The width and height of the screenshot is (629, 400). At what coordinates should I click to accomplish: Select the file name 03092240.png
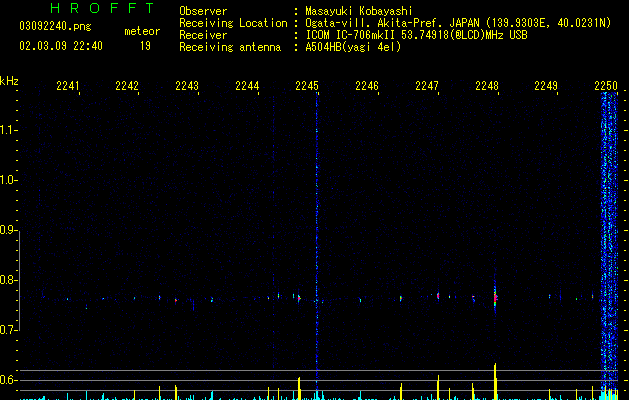(55, 26)
